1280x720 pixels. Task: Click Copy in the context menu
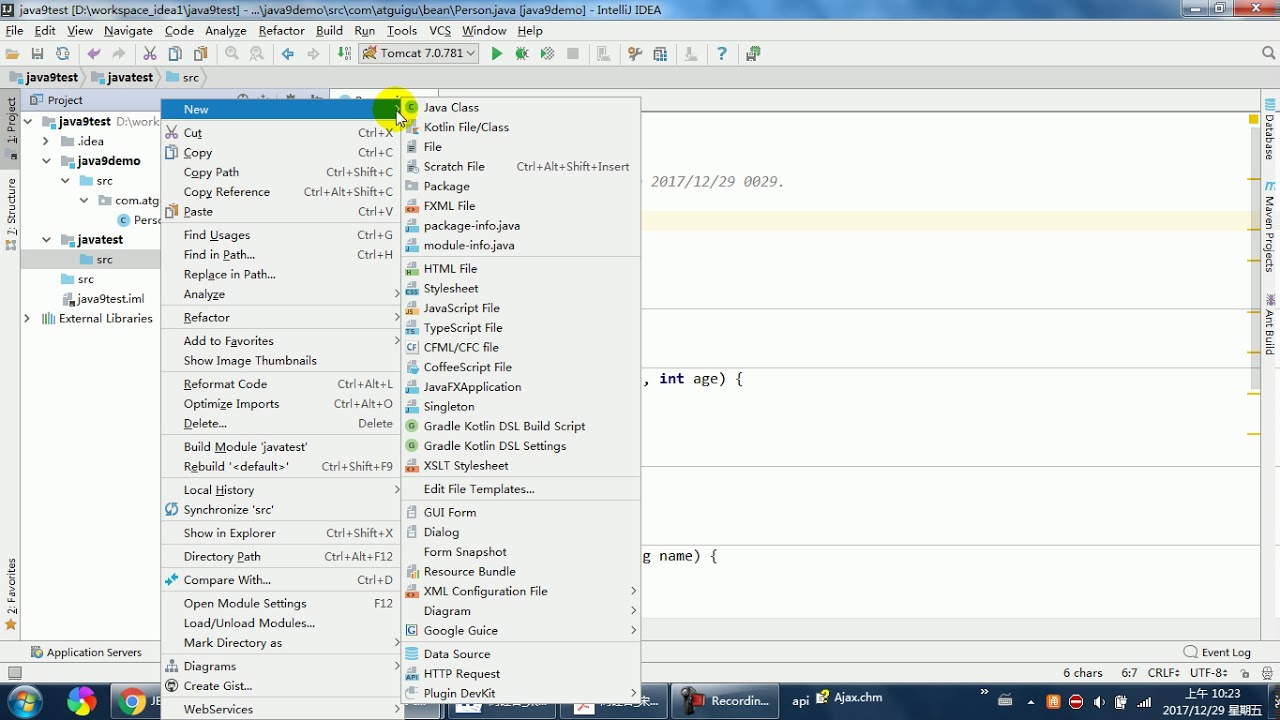pyautogui.click(x=281, y=153)
